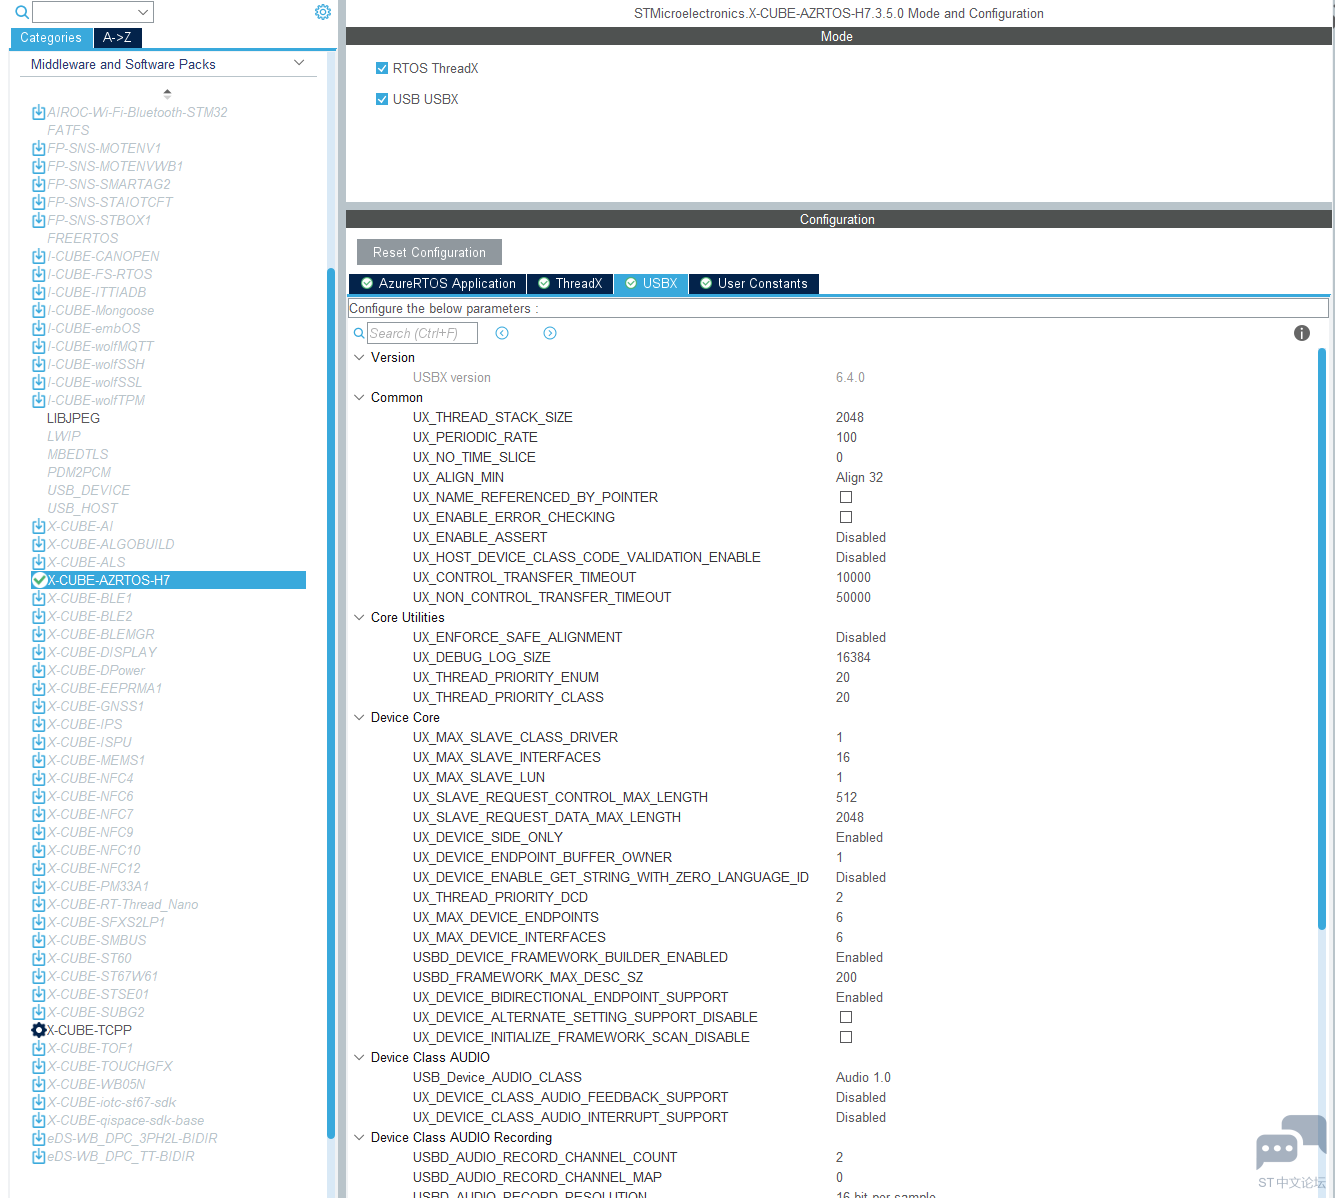Click the Reset Configuration button
This screenshot has width=1335, height=1198.
pyautogui.click(x=429, y=252)
